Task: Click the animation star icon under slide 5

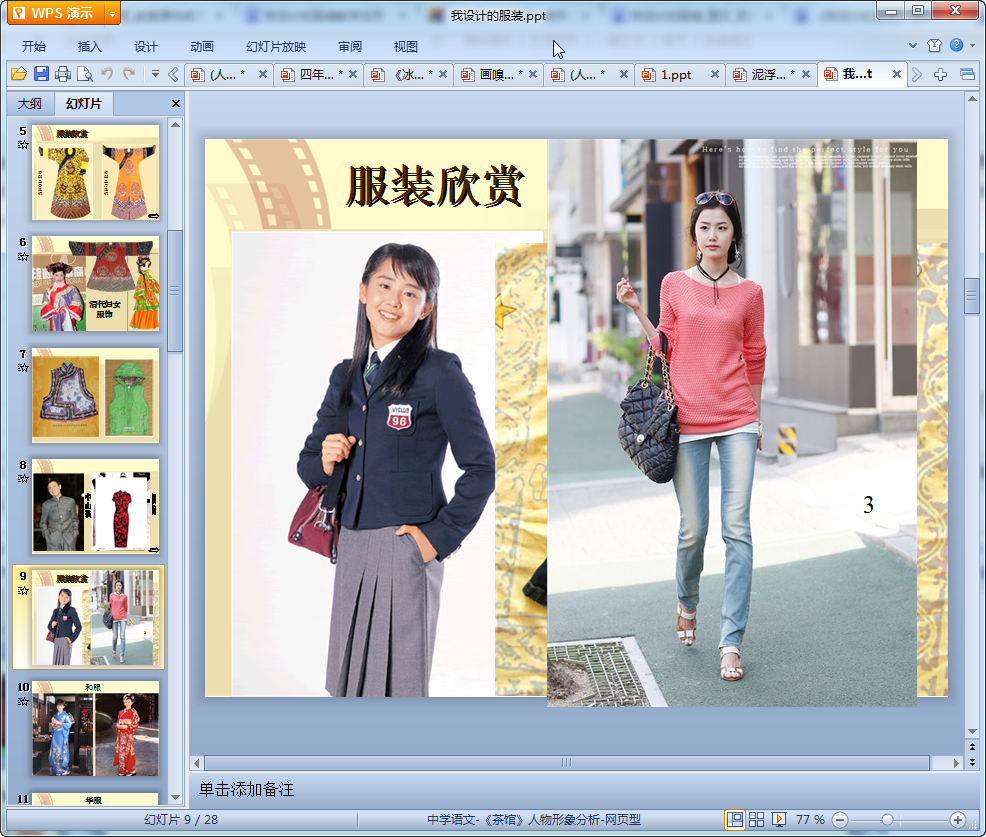Action: click(23, 145)
